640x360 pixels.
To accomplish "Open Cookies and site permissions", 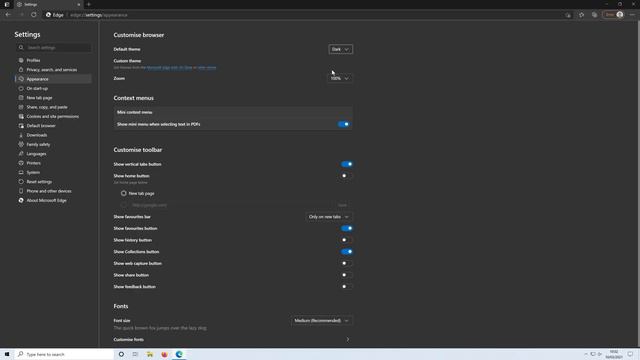I will pyautogui.click(x=53, y=116).
